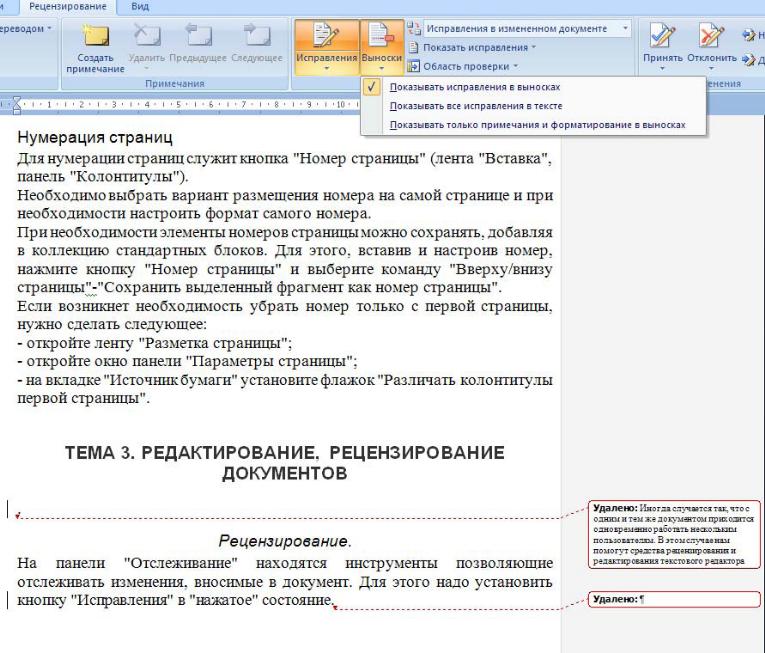Open the Показать исправления dropdown
The width and height of the screenshot is (765, 653).
(480, 47)
